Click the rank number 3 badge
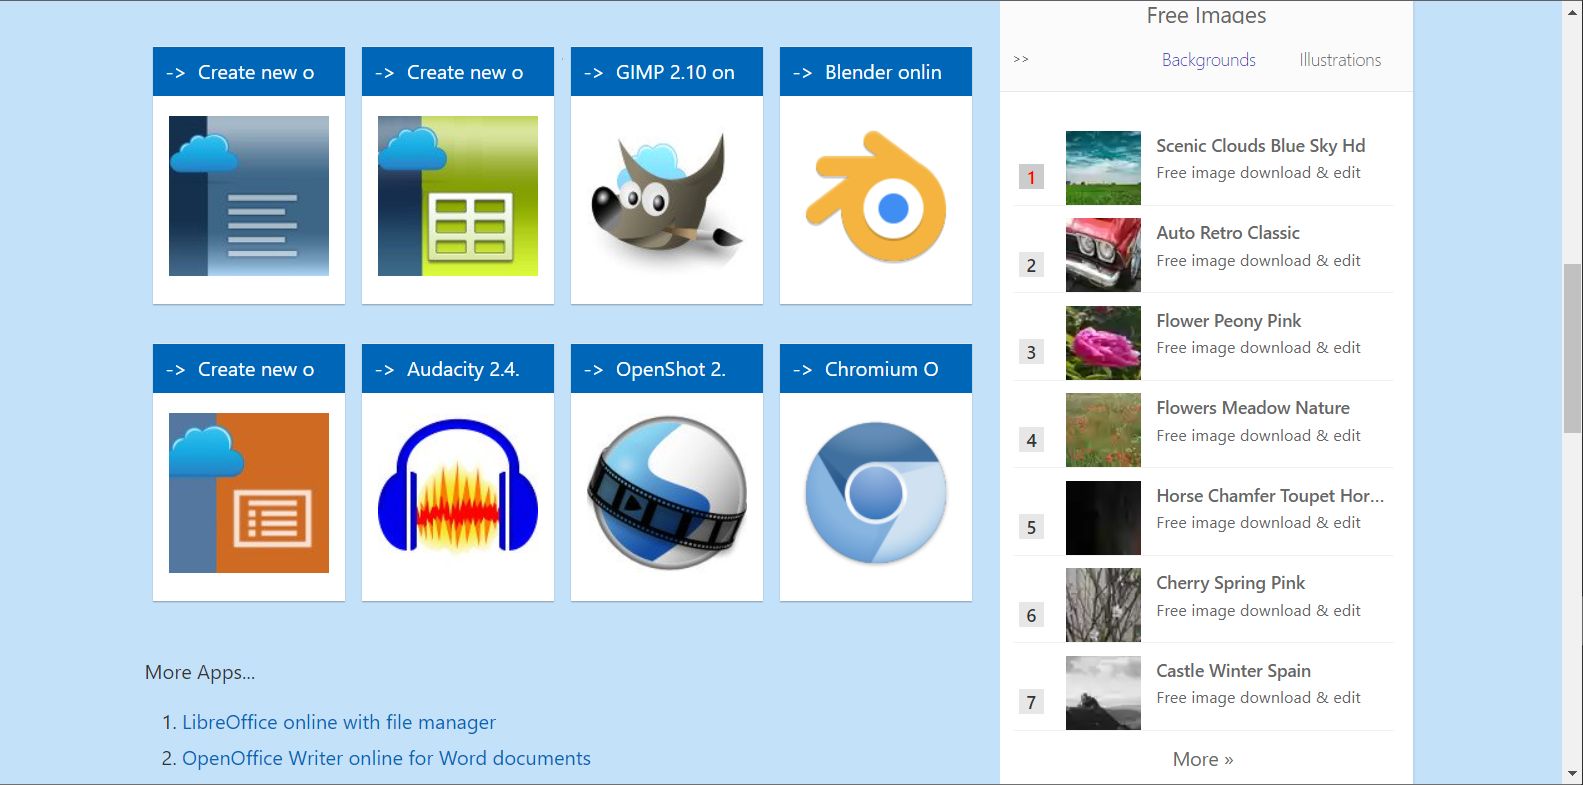 (x=1031, y=352)
